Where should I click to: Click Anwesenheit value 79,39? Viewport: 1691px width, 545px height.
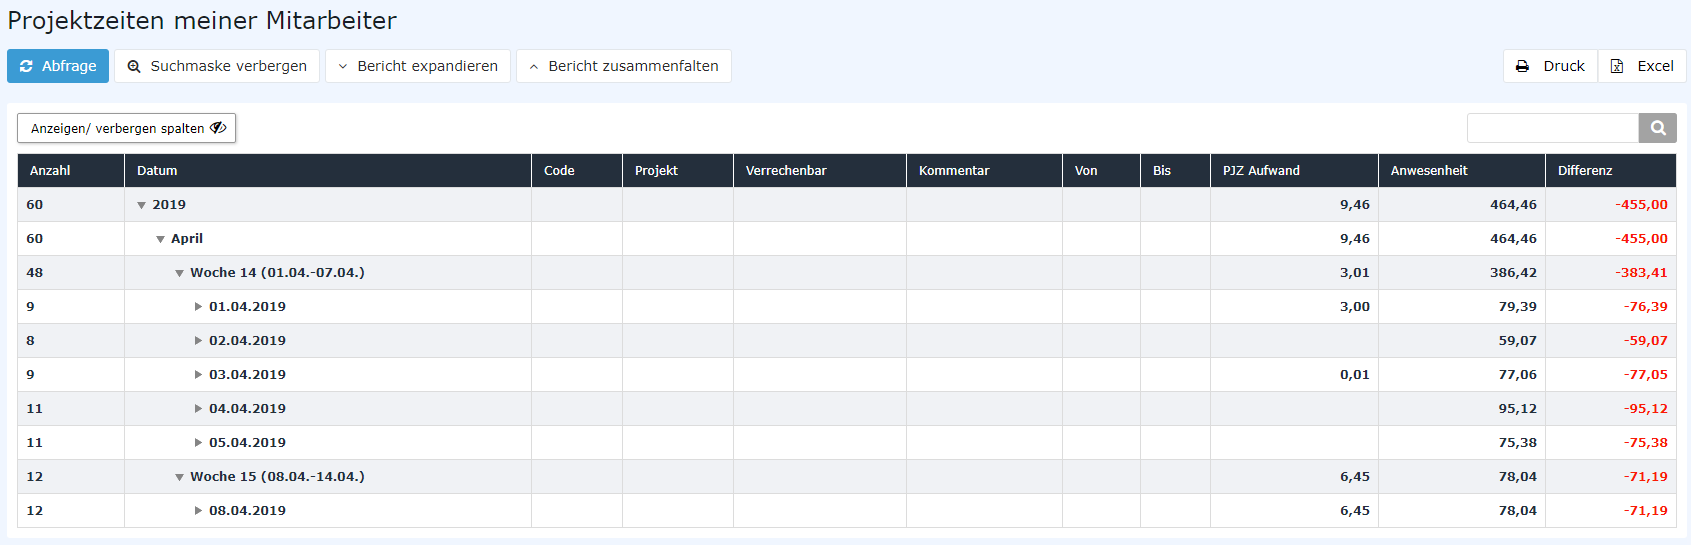(x=1518, y=307)
